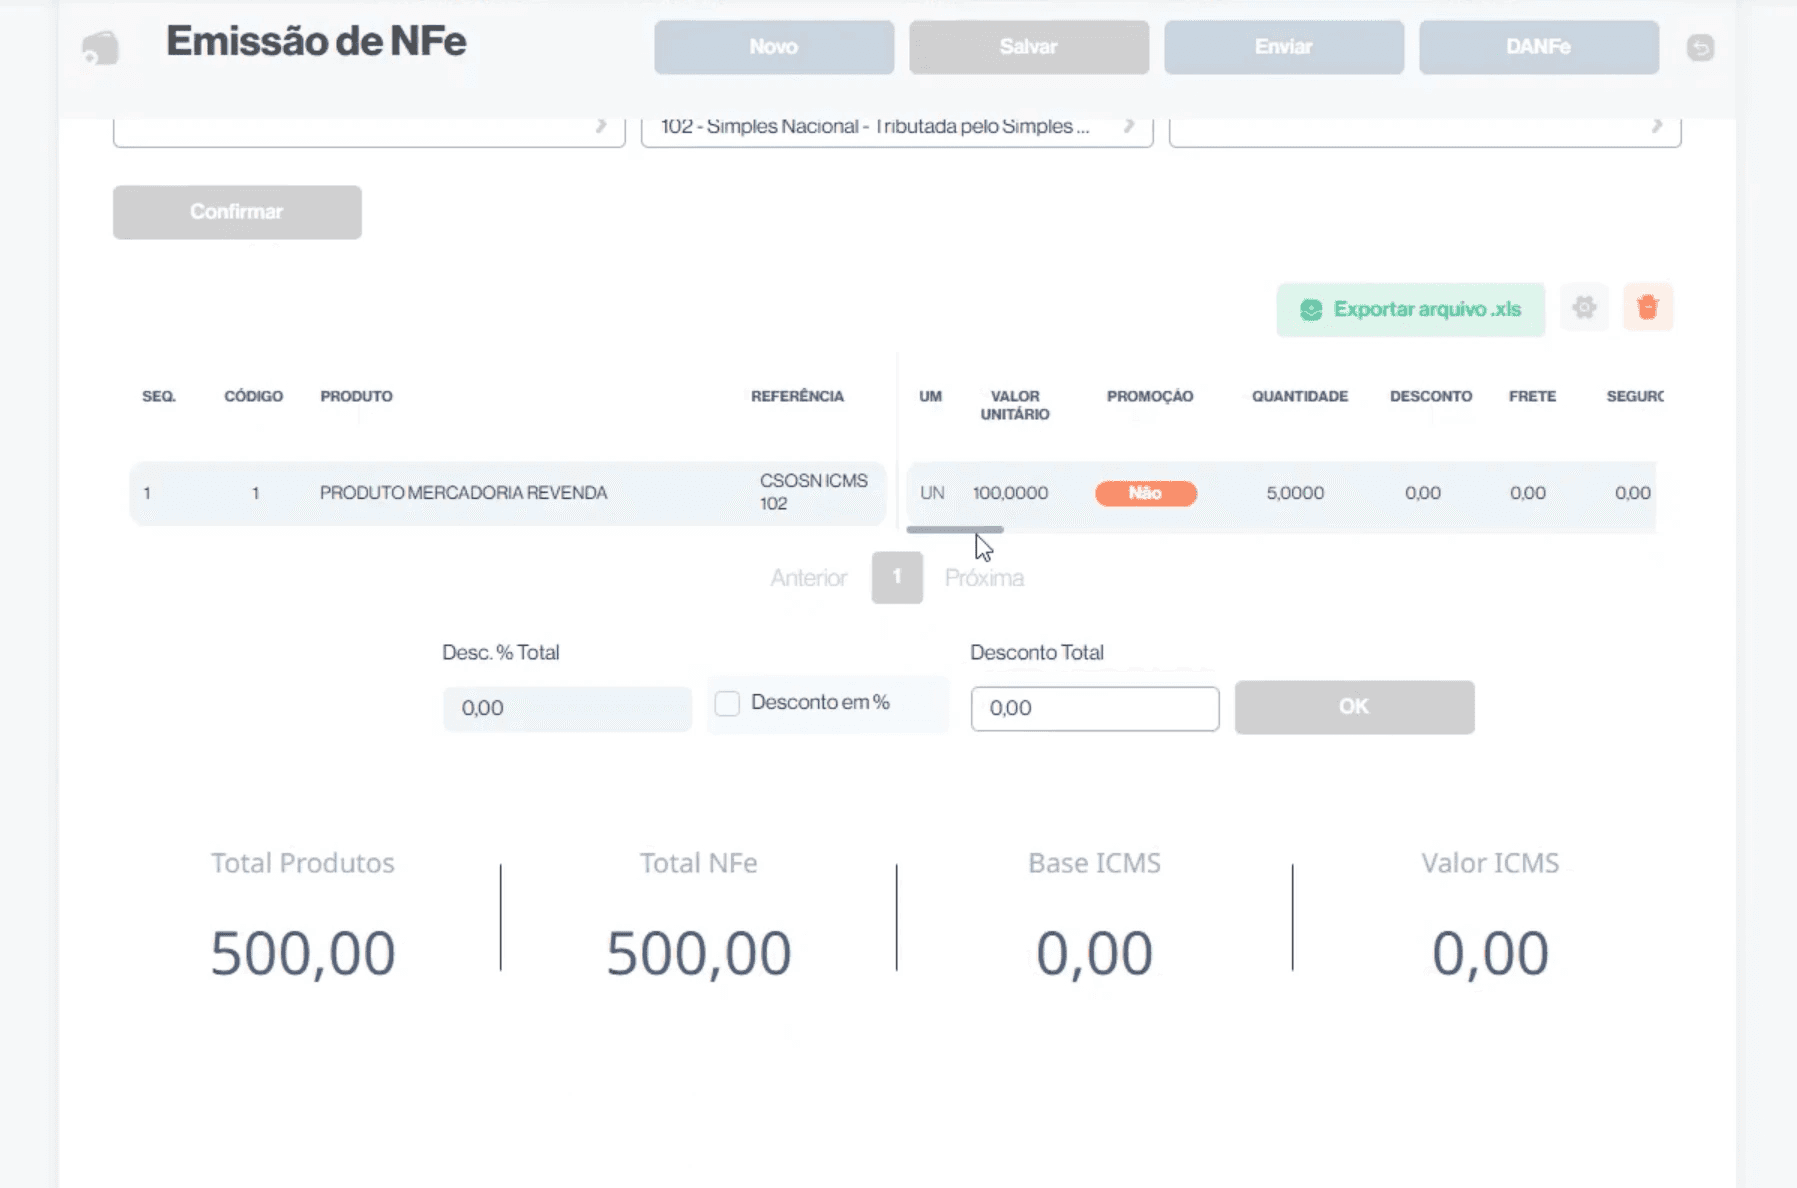Viewport: 1797px width, 1188px height.
Task: Click the Total NFe 500,00 value
Action: tap(699, 953)
